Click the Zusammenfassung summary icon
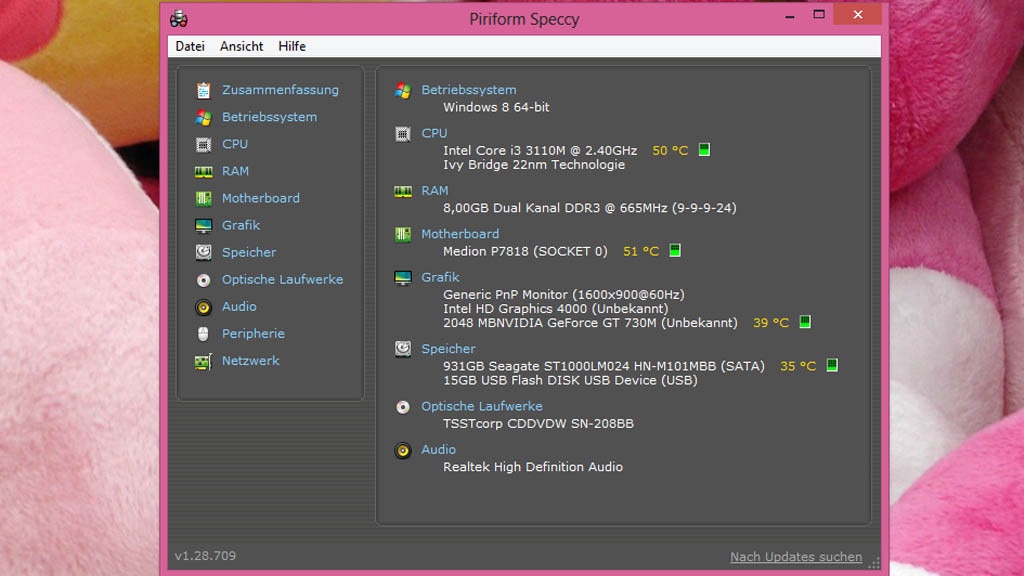The image size is (1024, 576). (x=203, y=90)
